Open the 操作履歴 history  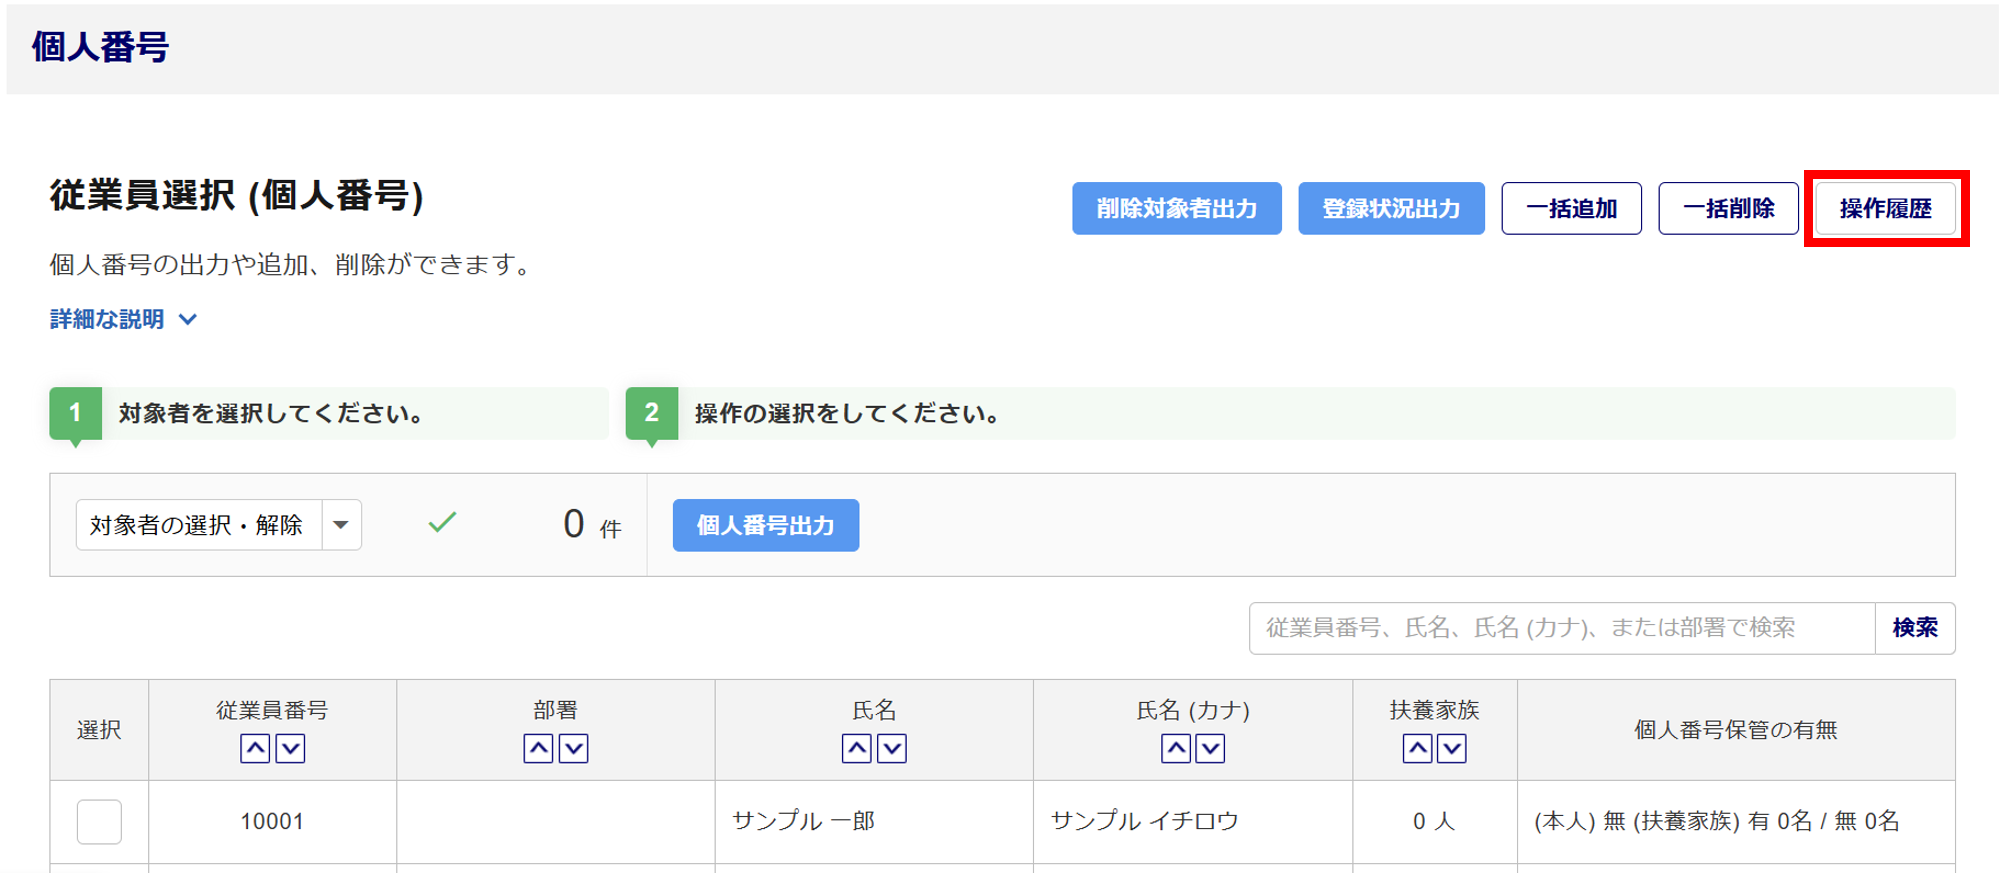1885,208
